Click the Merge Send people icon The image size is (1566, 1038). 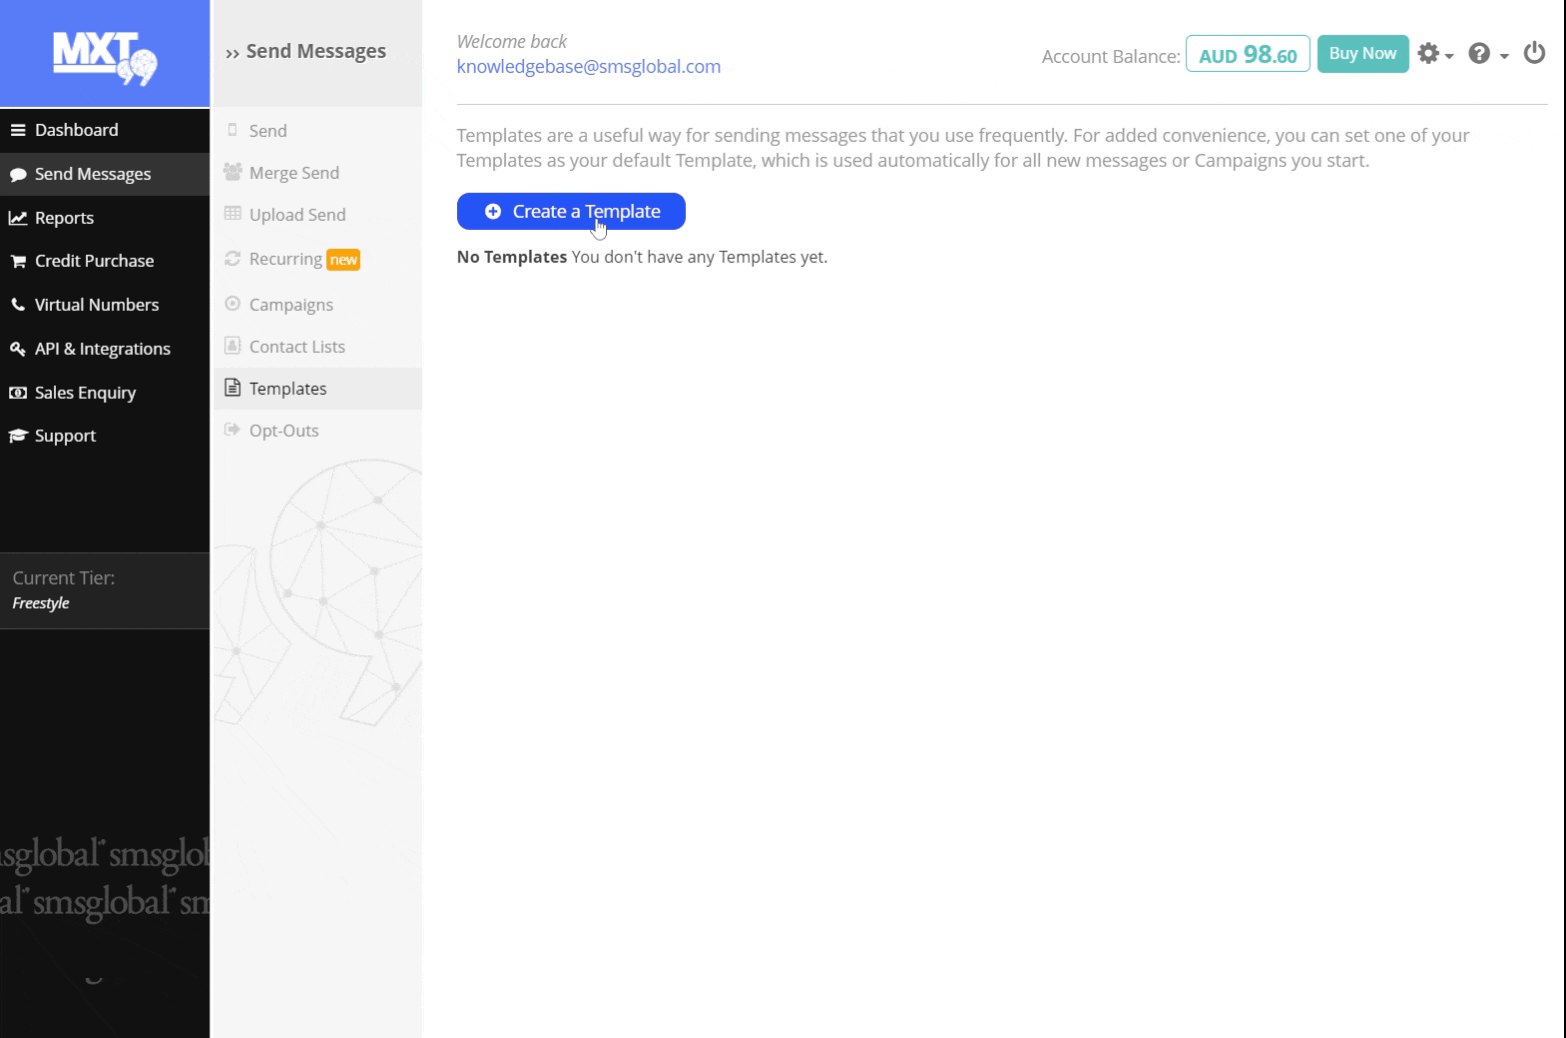coord(233,172)
